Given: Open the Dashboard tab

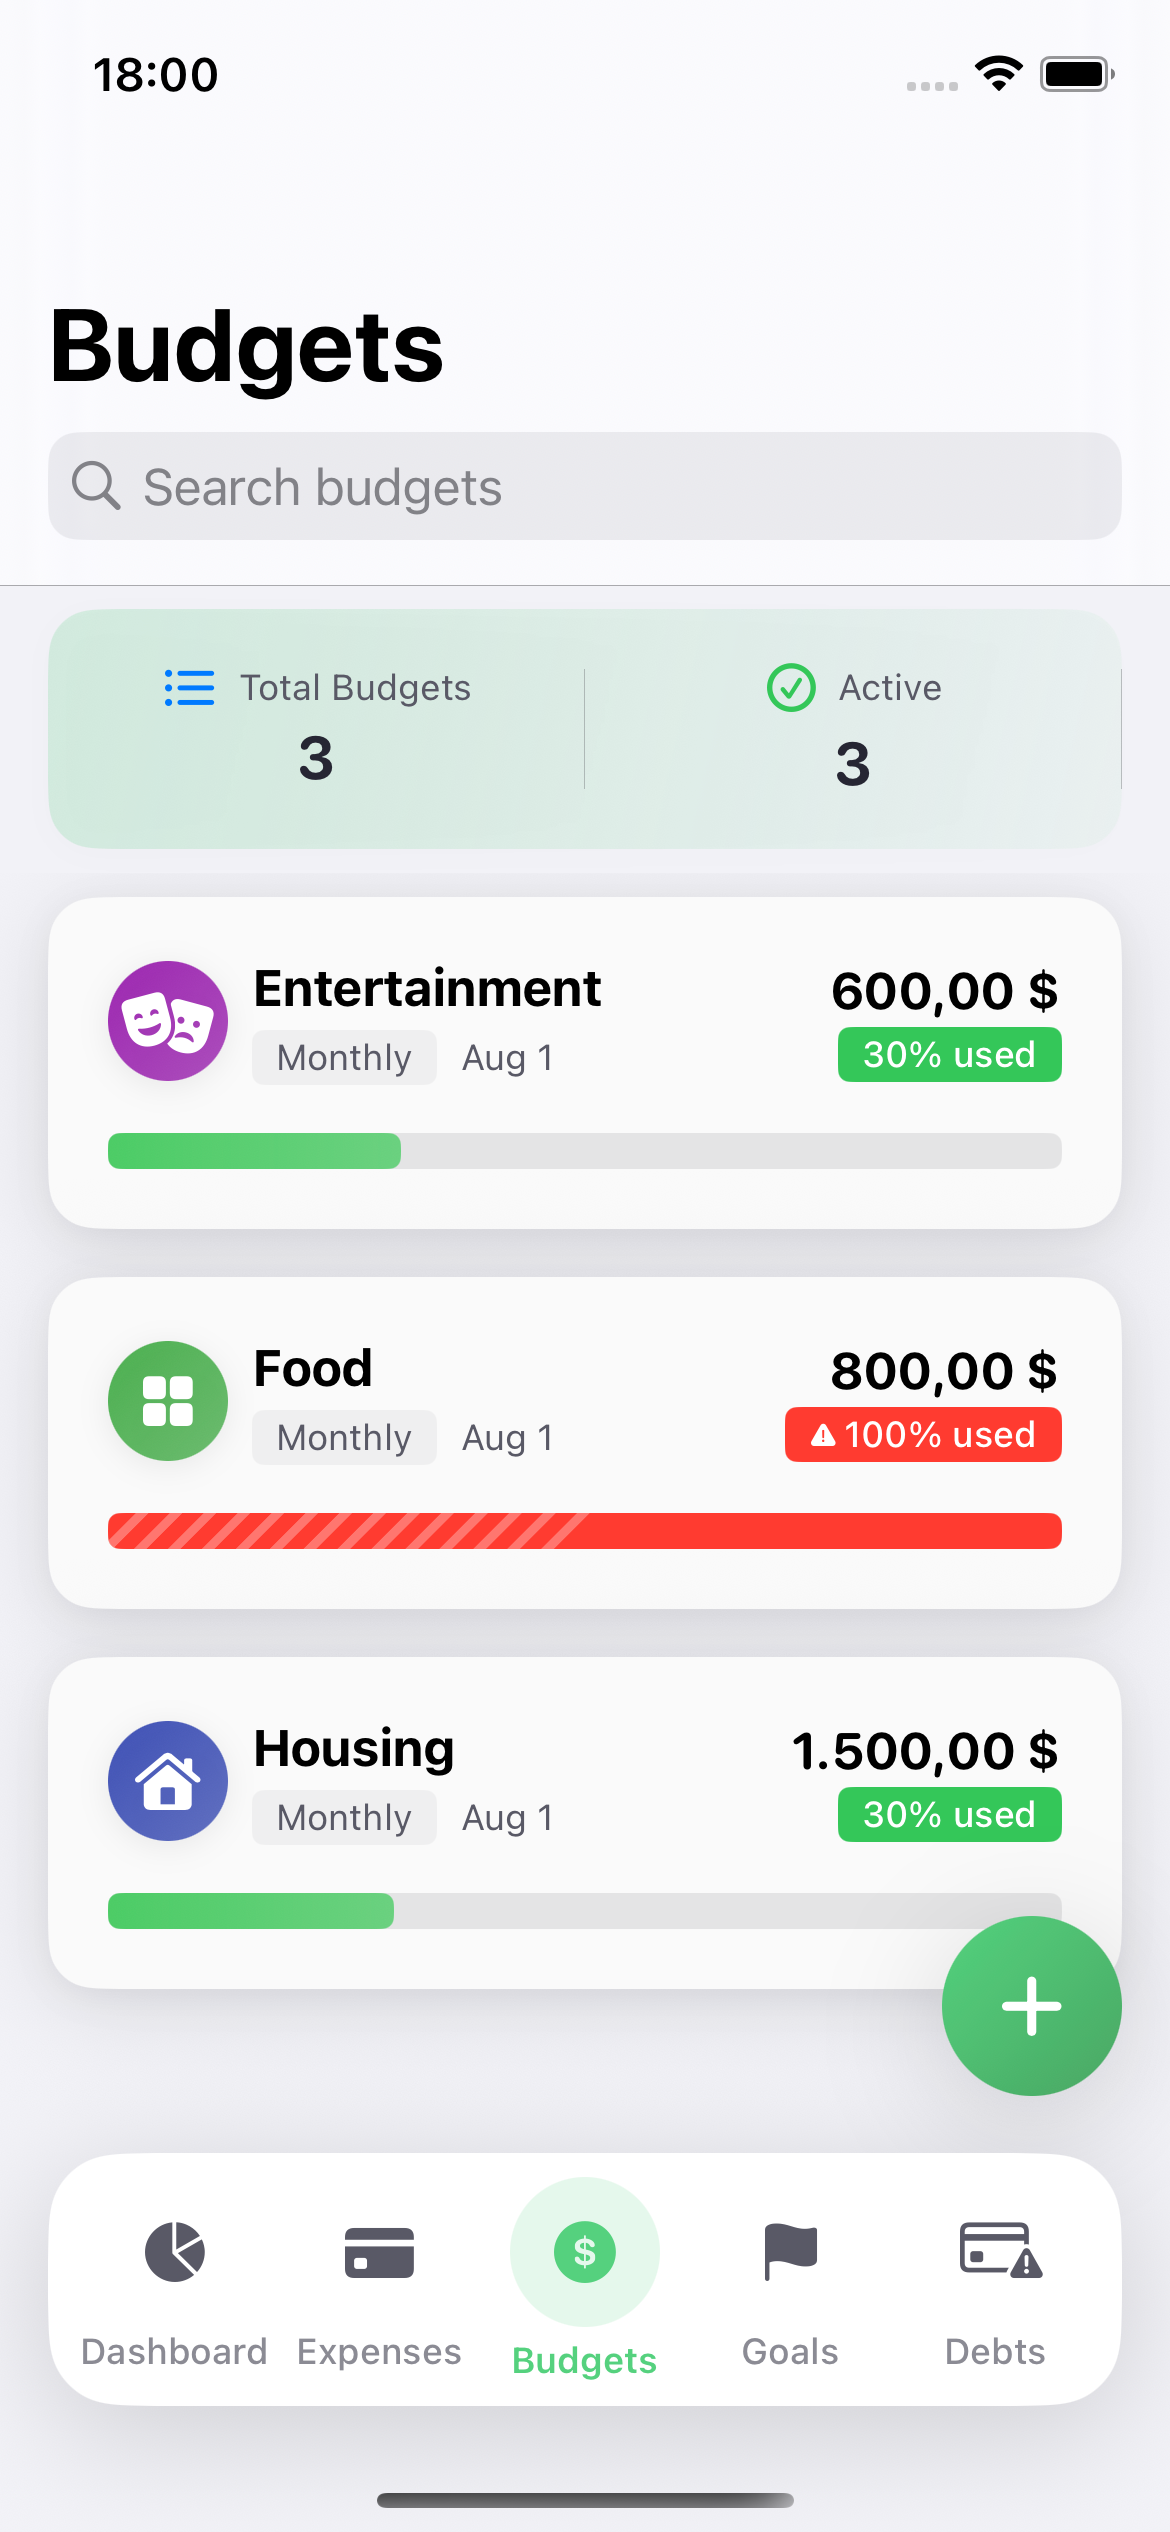Looking at the screenshot, I should coord(175,2290).
